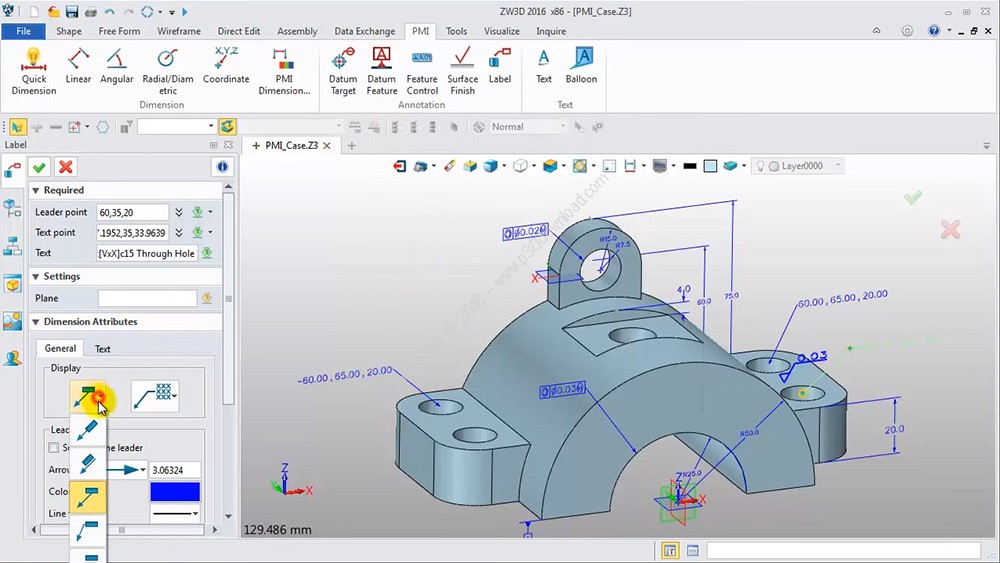Screen dimensions: 1000x563
Task: Open the Text tab in Dimension Attributes
Action: (x=102, y=349)
